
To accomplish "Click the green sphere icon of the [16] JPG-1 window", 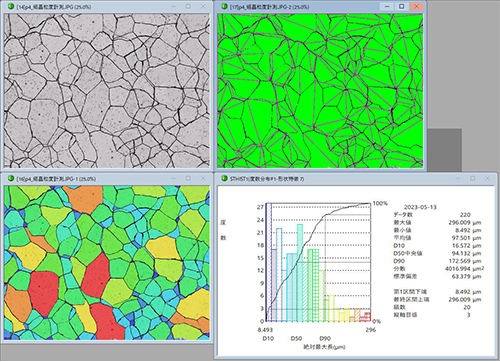I will 10,179.
